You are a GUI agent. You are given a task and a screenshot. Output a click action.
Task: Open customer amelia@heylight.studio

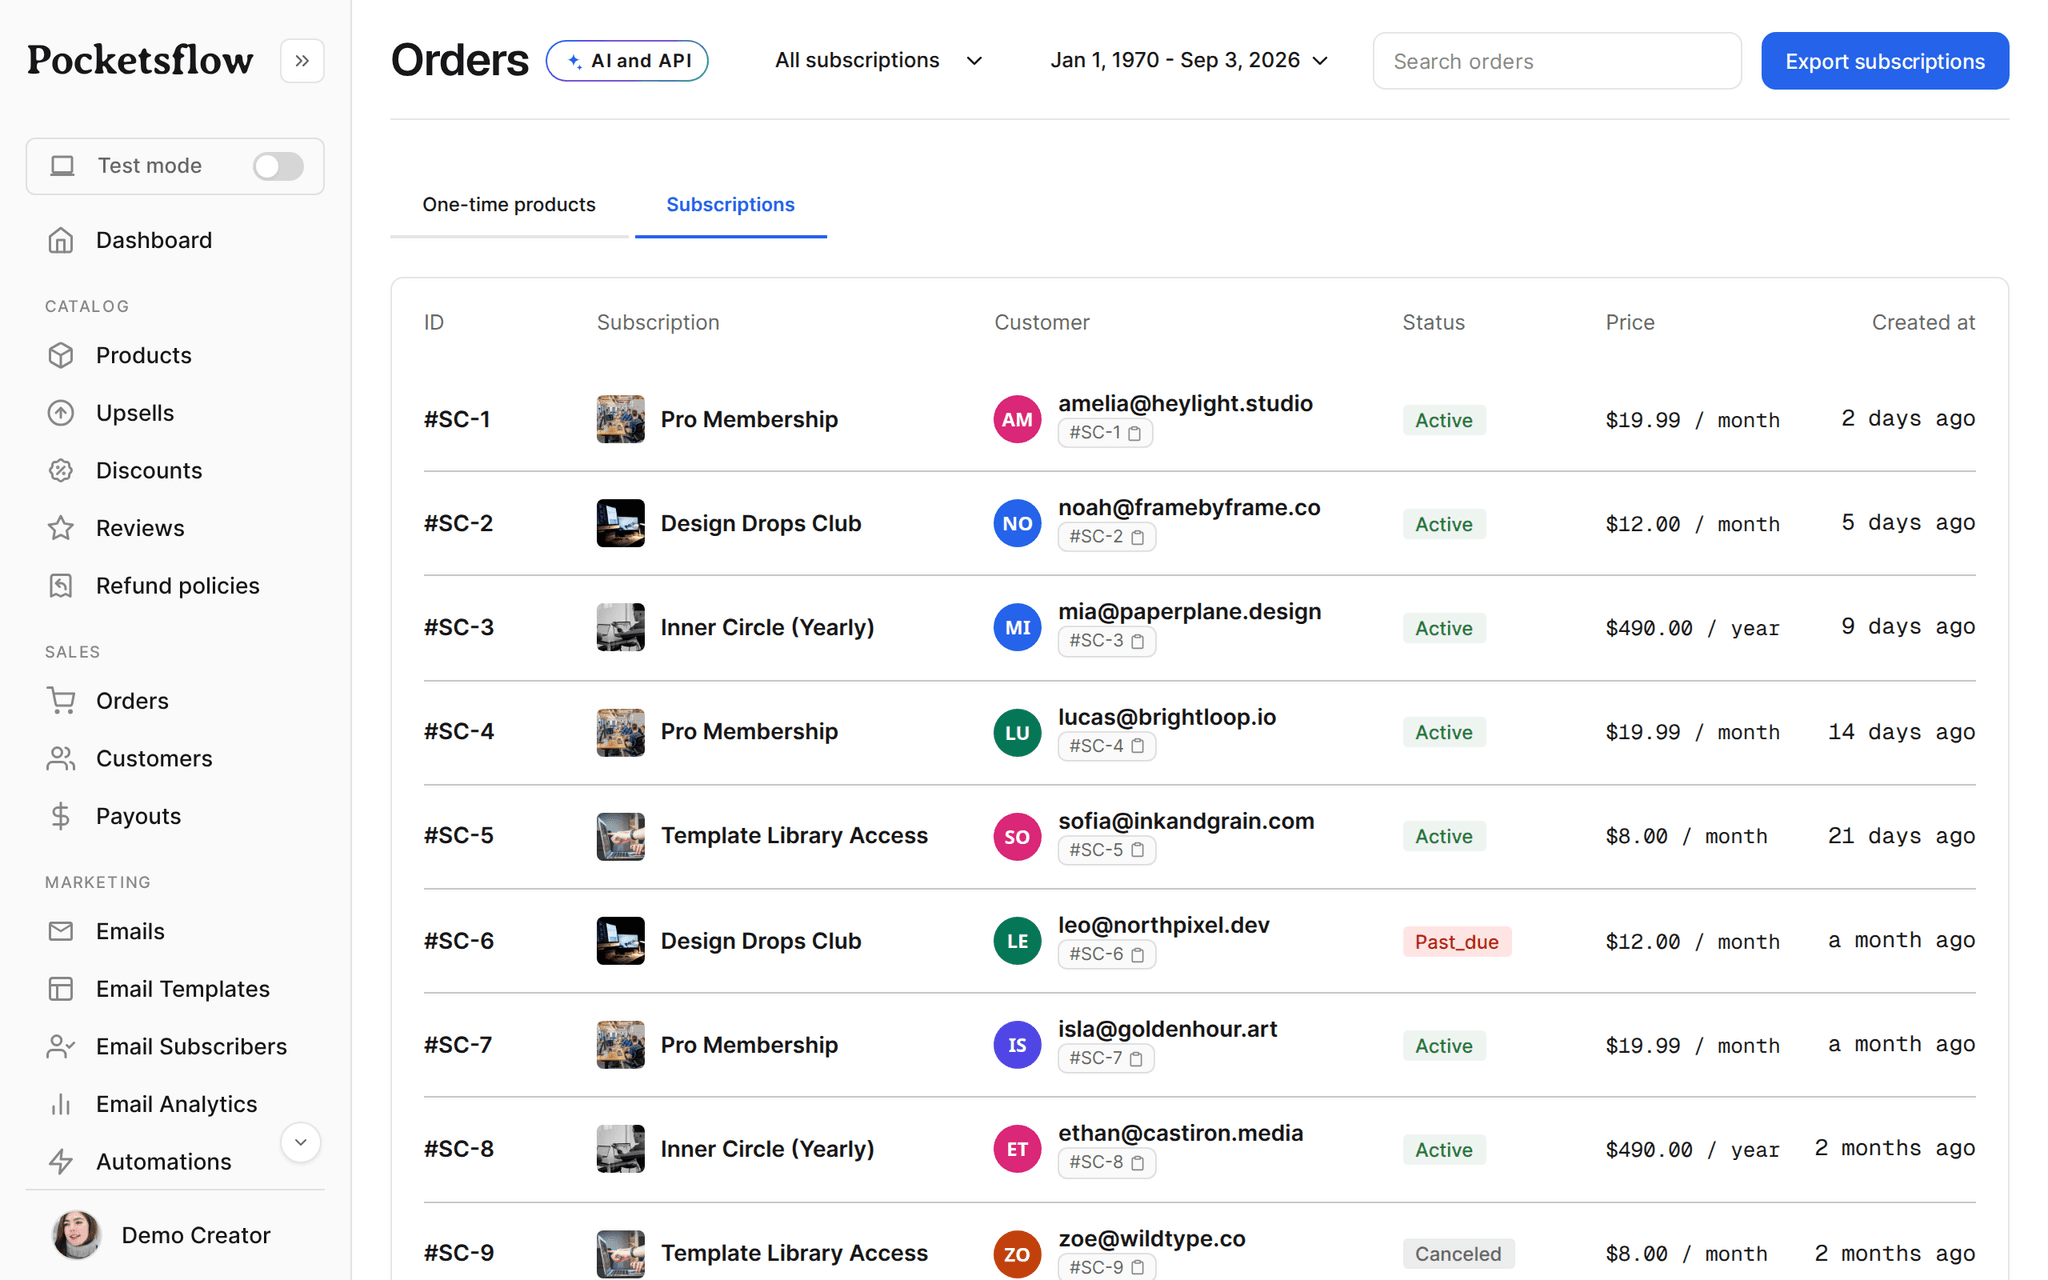click(1185, 403)
